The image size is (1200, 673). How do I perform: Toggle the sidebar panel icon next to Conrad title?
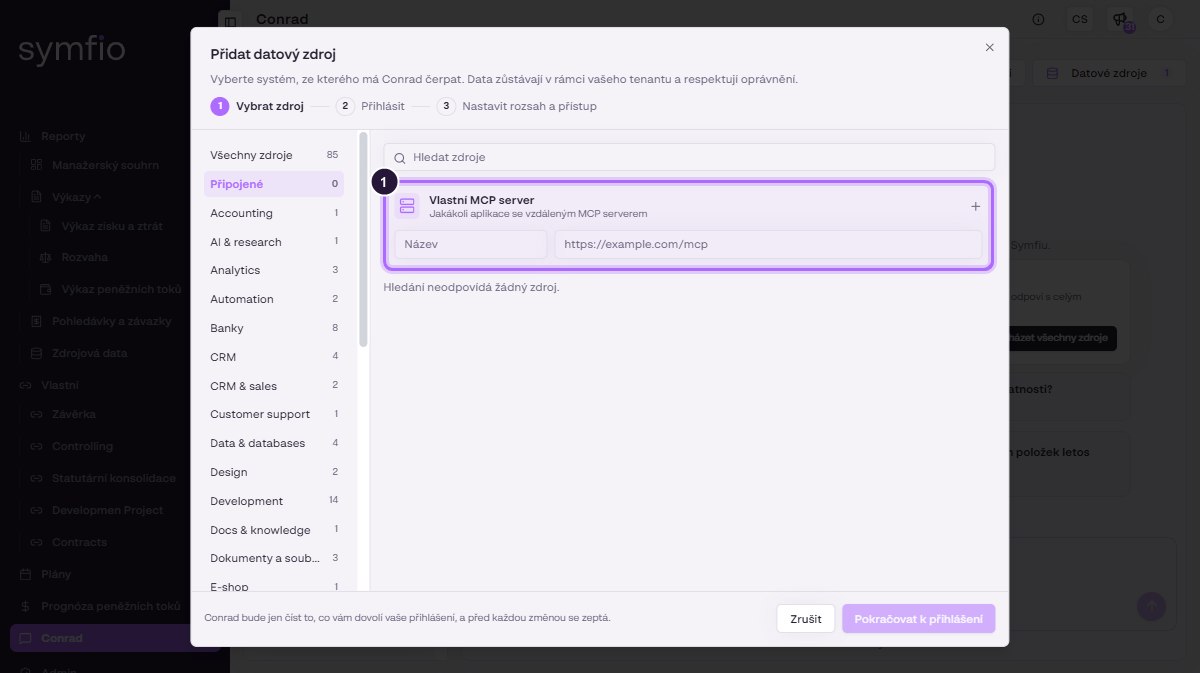230,20
